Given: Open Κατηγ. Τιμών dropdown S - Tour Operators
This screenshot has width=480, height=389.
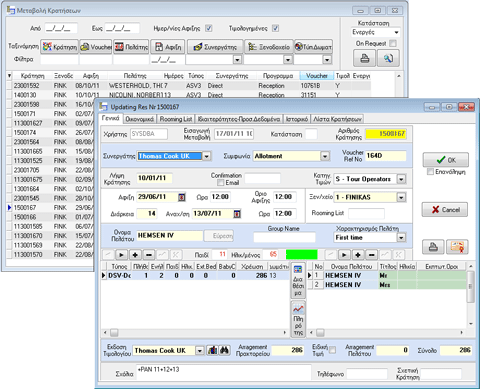Looking at the screenshot, I should [401, 179].
